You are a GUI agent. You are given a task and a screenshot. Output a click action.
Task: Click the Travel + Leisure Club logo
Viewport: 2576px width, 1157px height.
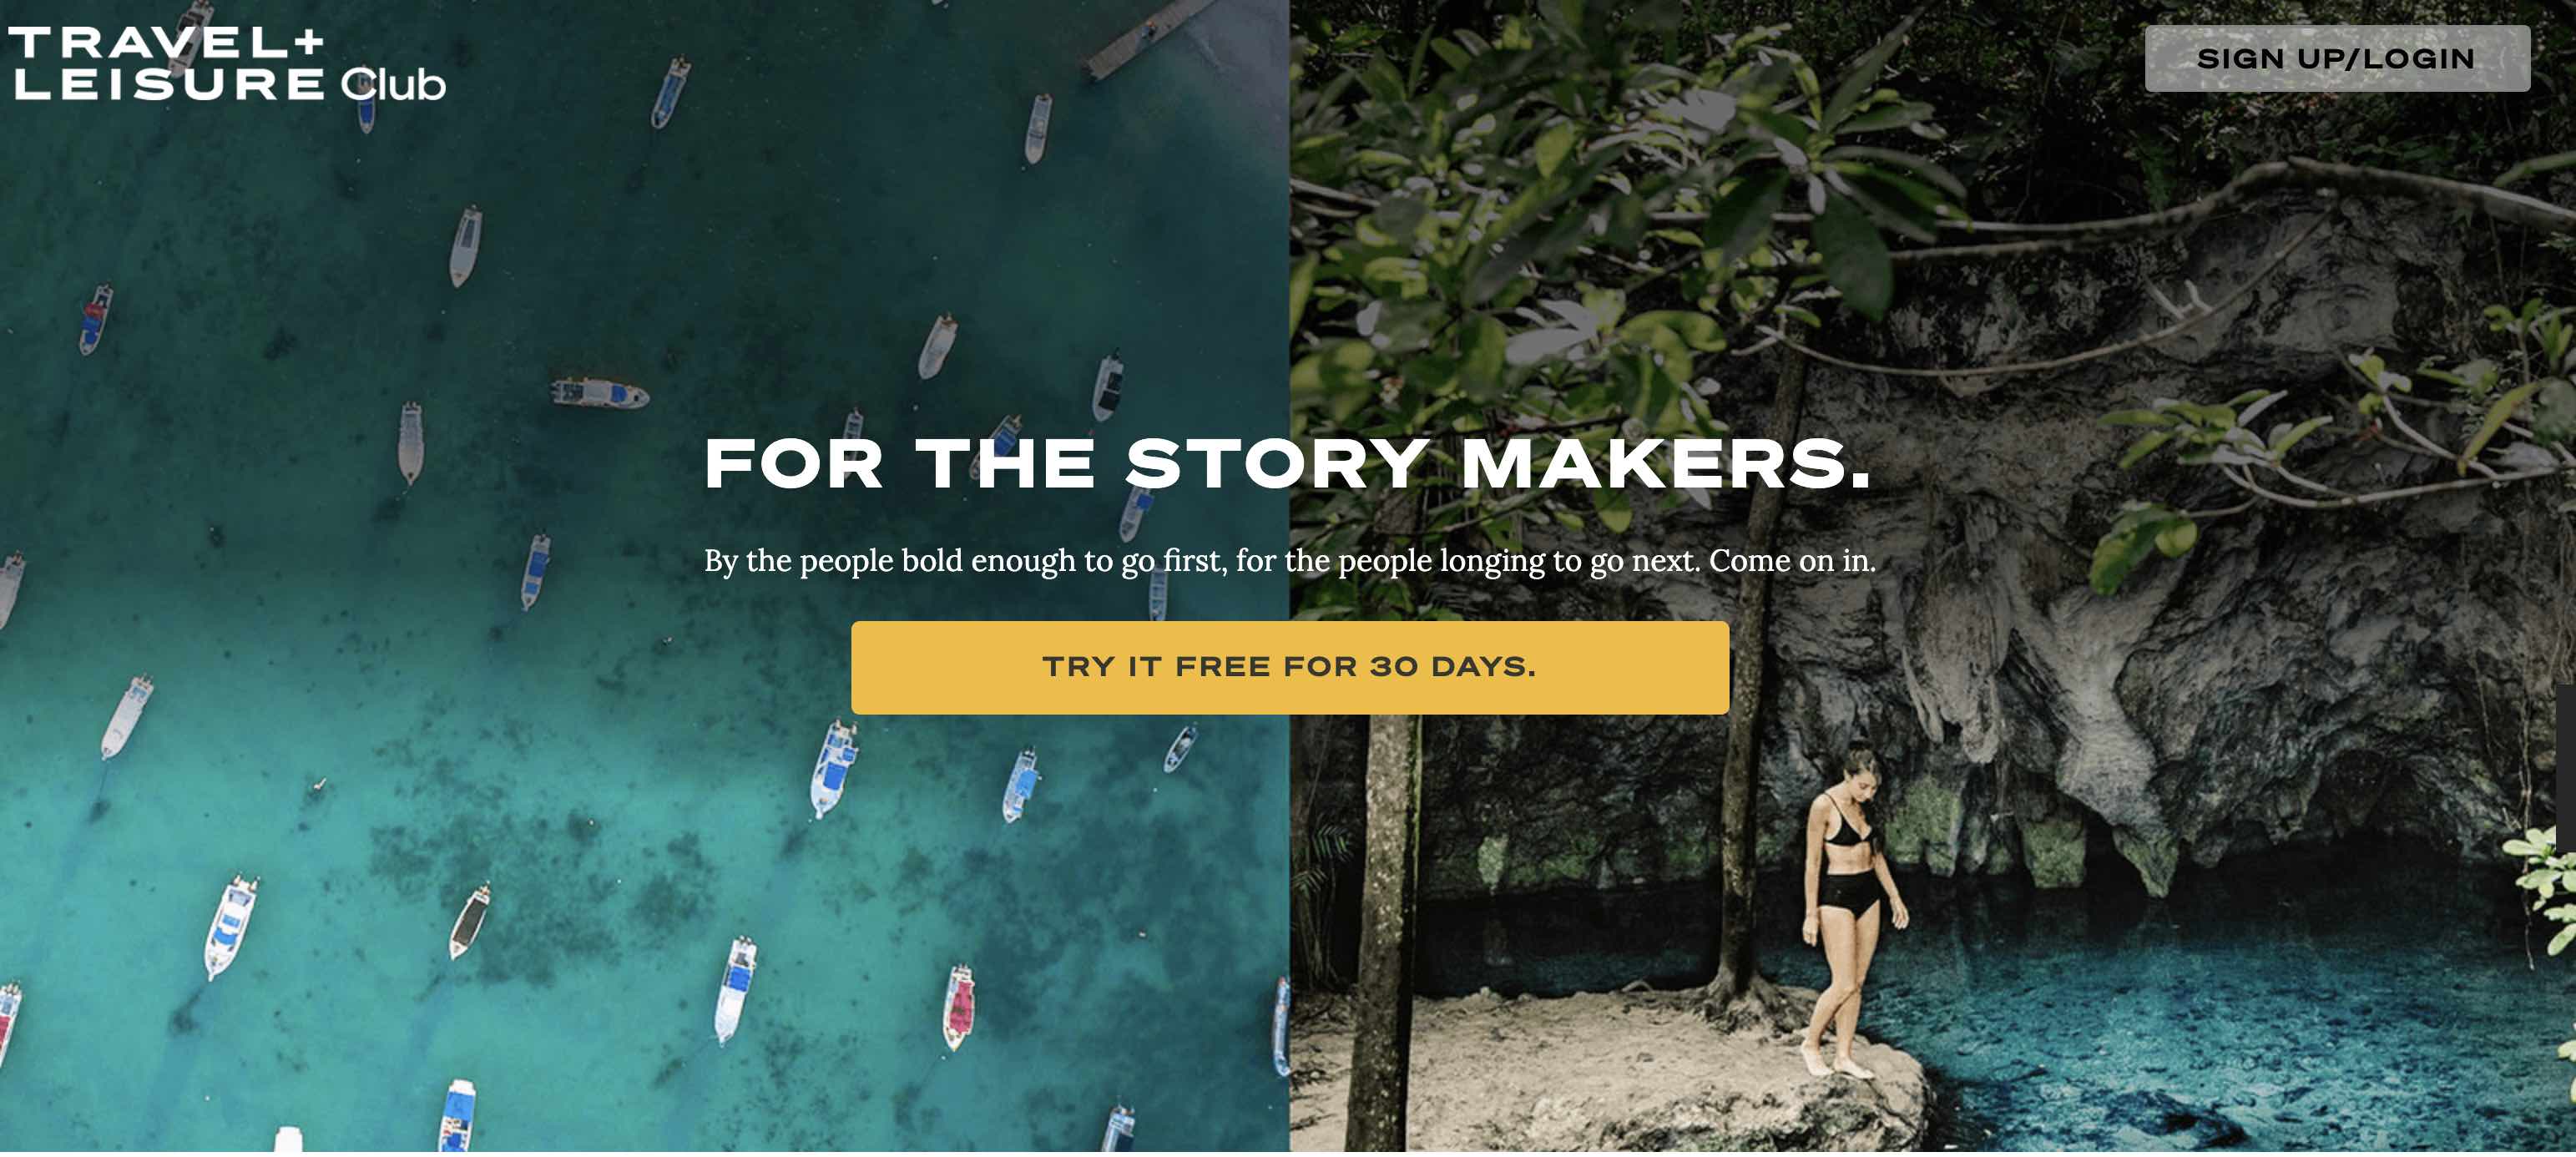[x=227, y=64]
